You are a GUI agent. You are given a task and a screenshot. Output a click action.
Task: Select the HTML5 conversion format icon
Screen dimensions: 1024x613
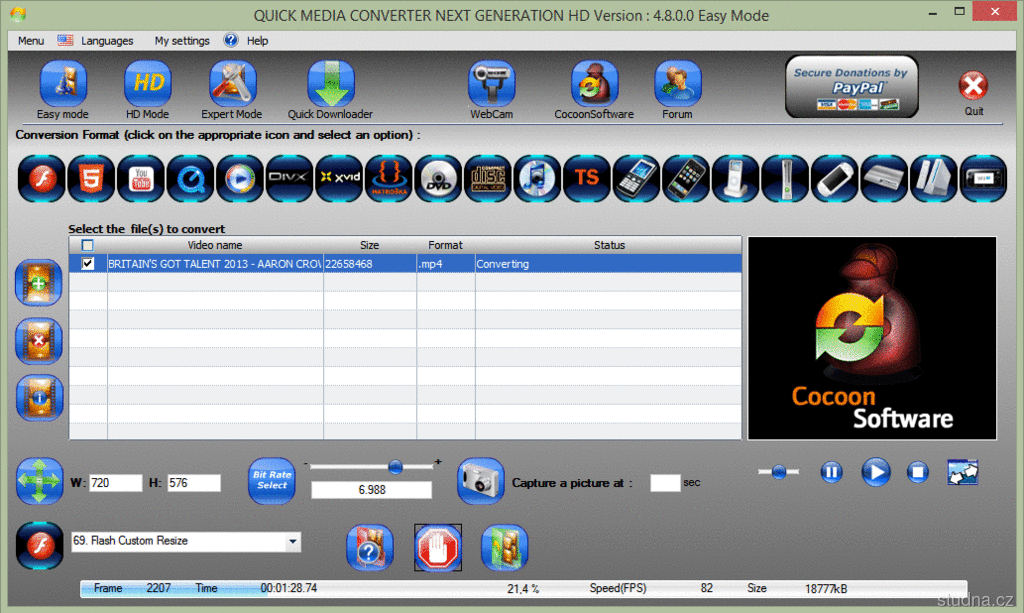point(91,179)
